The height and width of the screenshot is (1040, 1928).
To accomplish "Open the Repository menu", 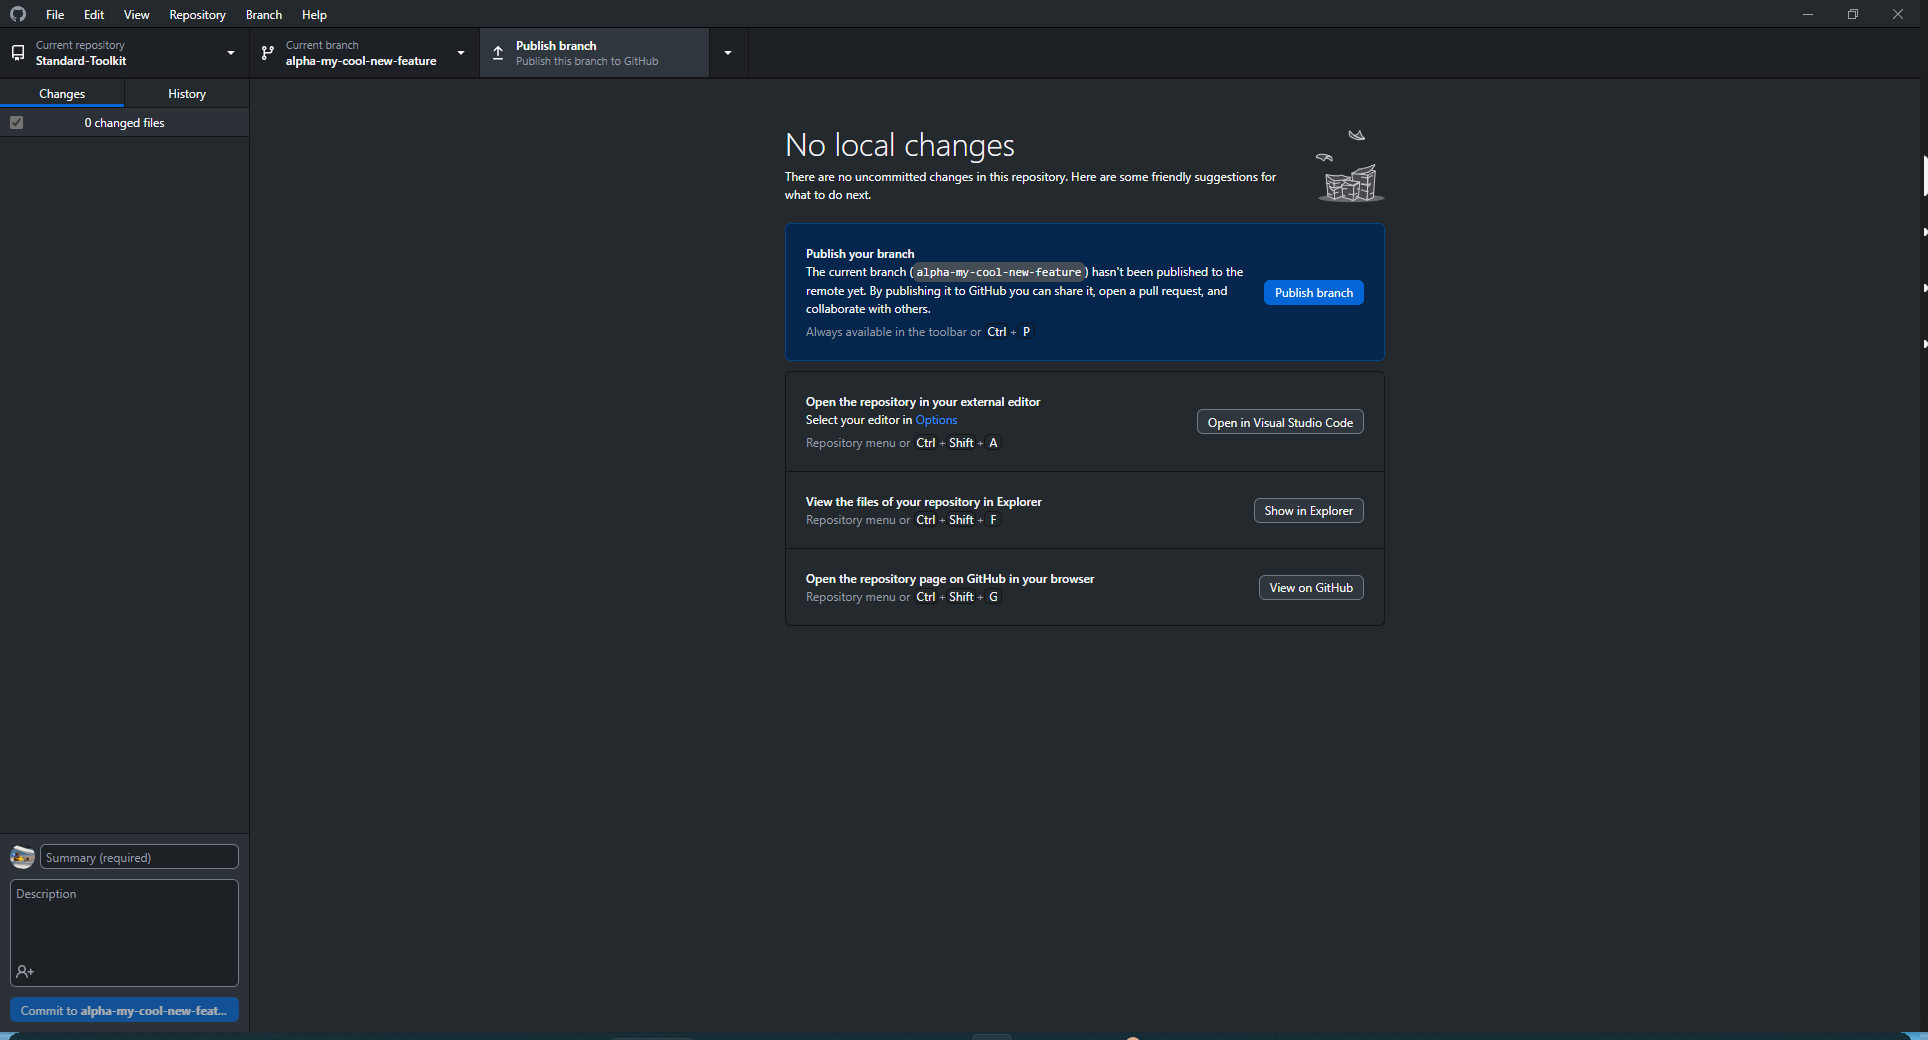I will click(x=197, y=15).
